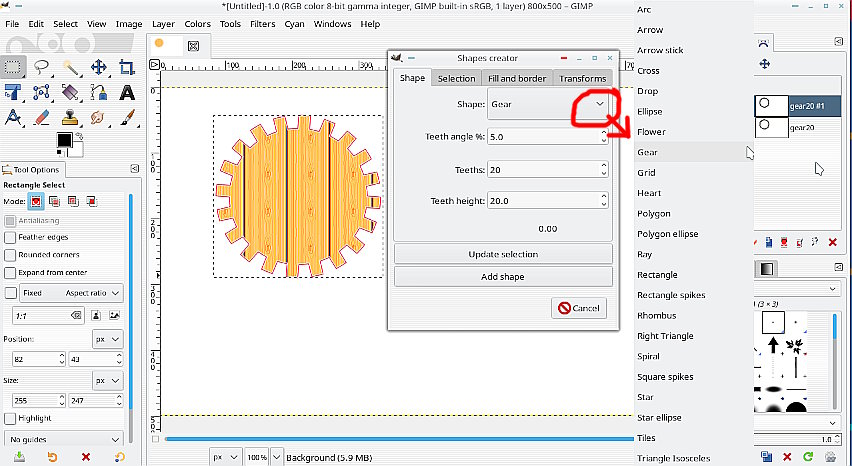Viewport: 852px width, 466px height.
Task: Click landscape orientation icon beside ratio field
Action: tap(114, 315)
